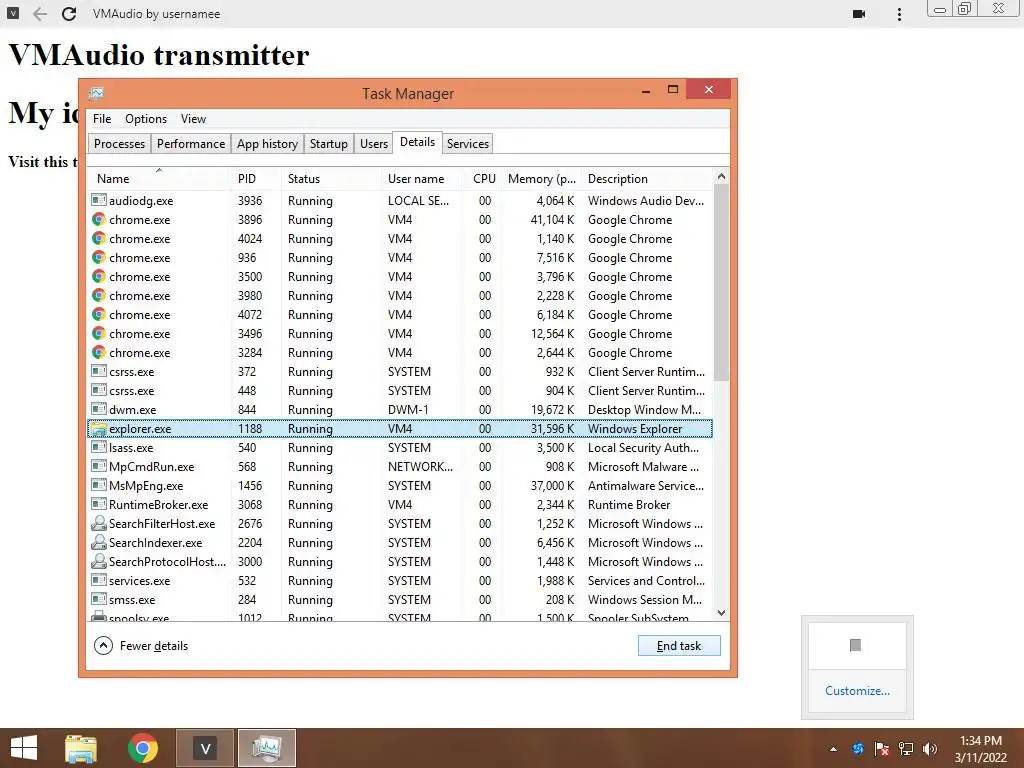The height and width of the screenshot is (768, 1024).
Task: Click the SearchIndexer.exe icon
Action: (x=99, y=542)
